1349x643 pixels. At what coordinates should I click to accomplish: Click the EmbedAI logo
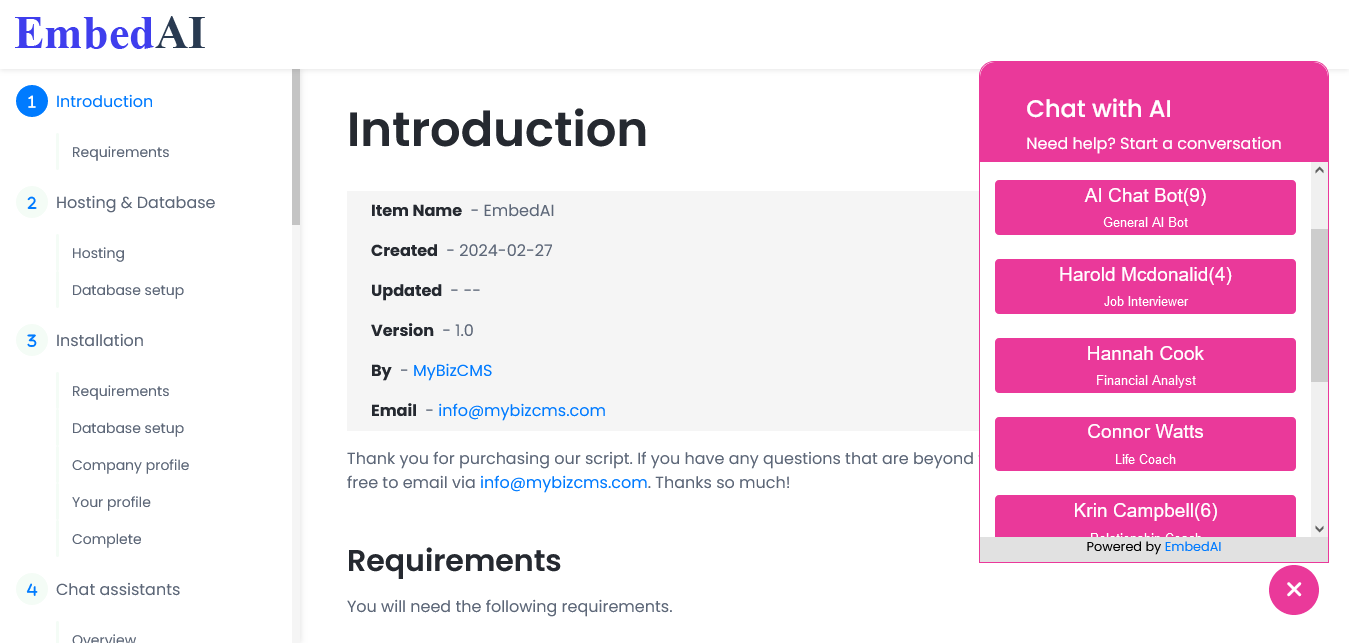point(110,33)
